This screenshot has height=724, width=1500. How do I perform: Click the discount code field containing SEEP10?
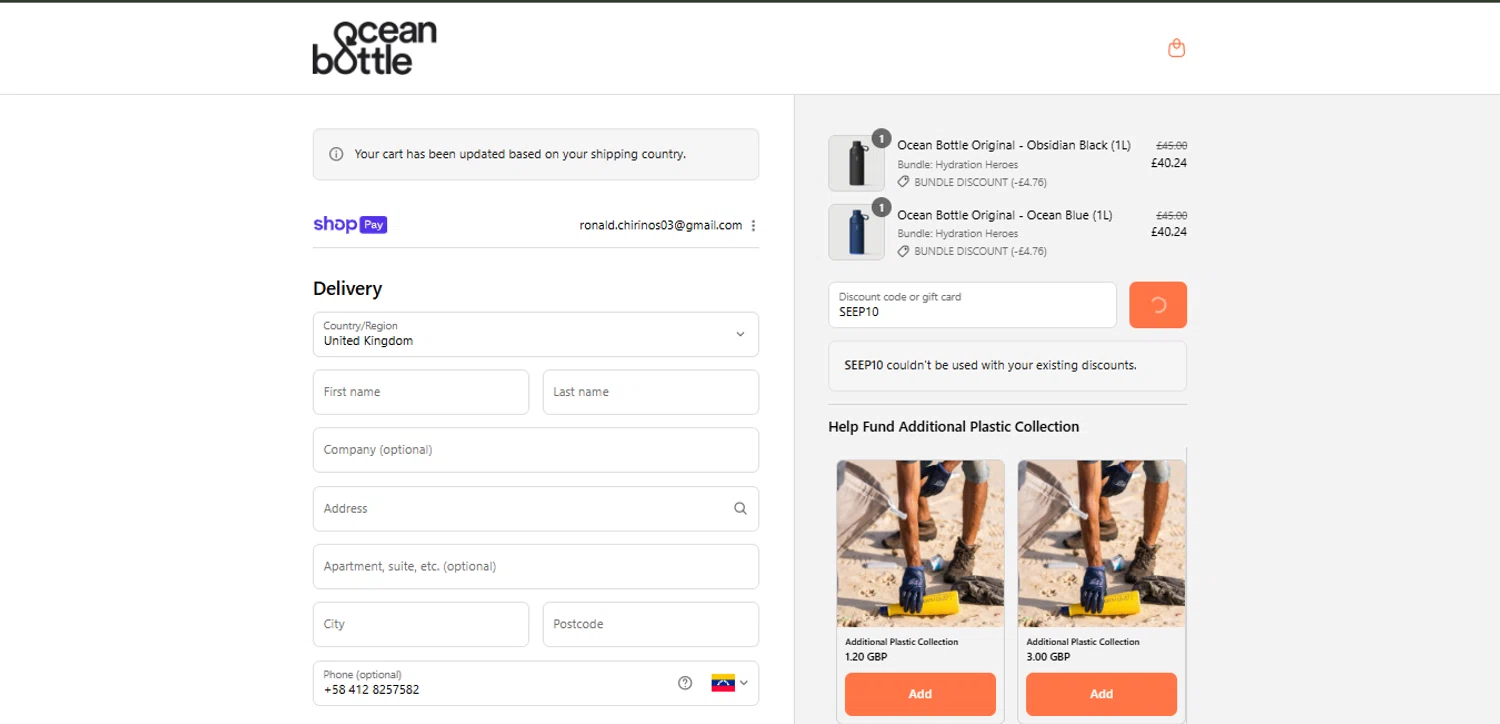point(972,305)
